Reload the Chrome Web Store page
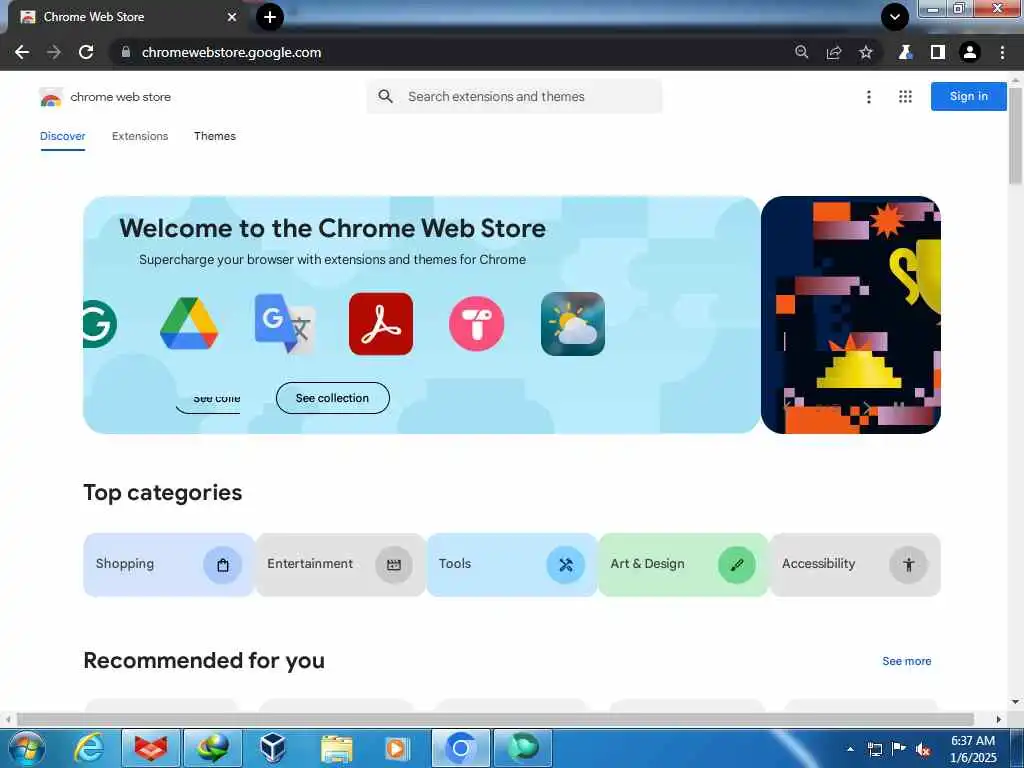Screen dimensions: 1024x768 86,52
